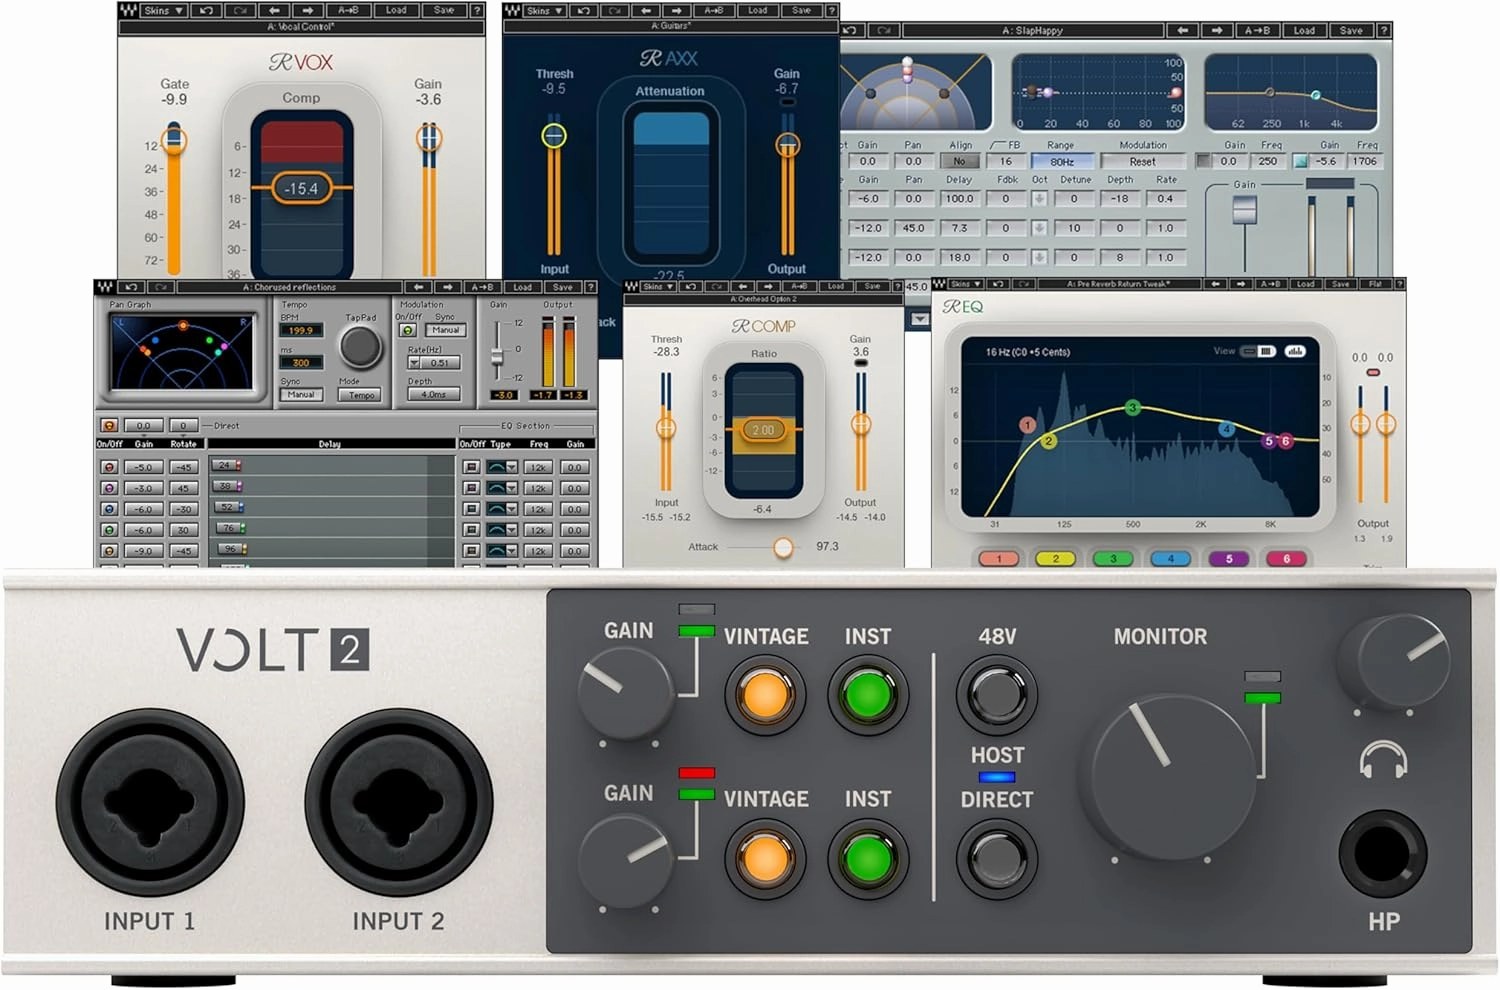Show the REQ spectrum analyzer icon
The width and height of the screenshot is (1500, 990).
[1295, 351]
